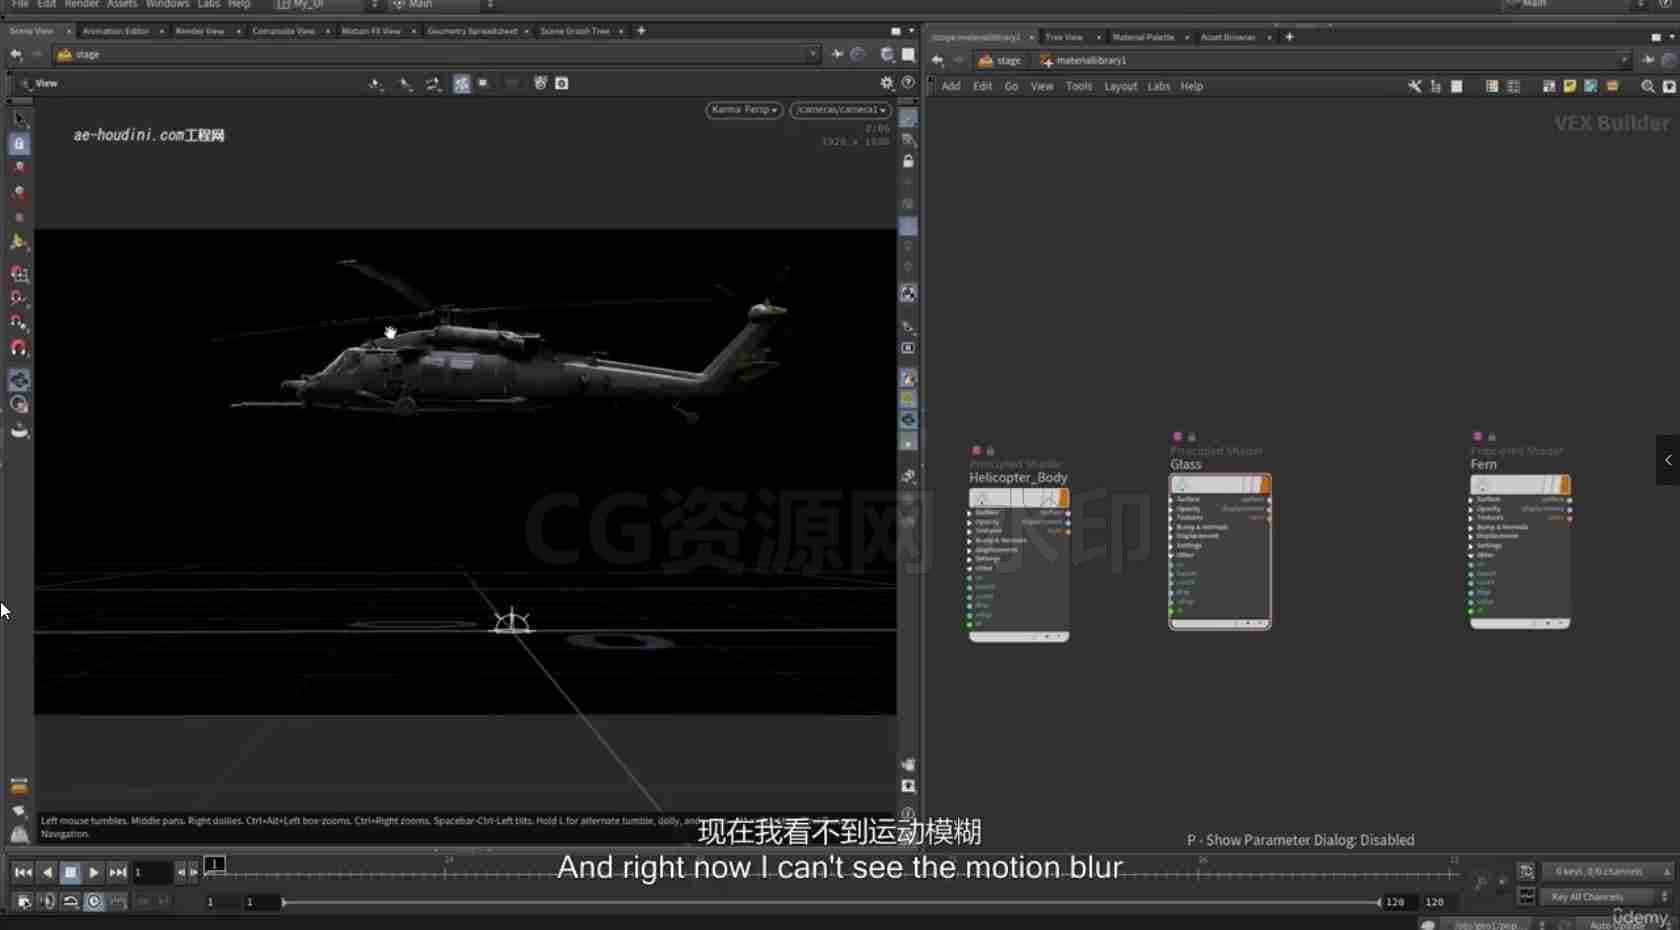Image resolution: width=1680 pixels, height=930 pixels.
Task: Click the frame 1 marker on timeline
Action: (x=214, y=863)
